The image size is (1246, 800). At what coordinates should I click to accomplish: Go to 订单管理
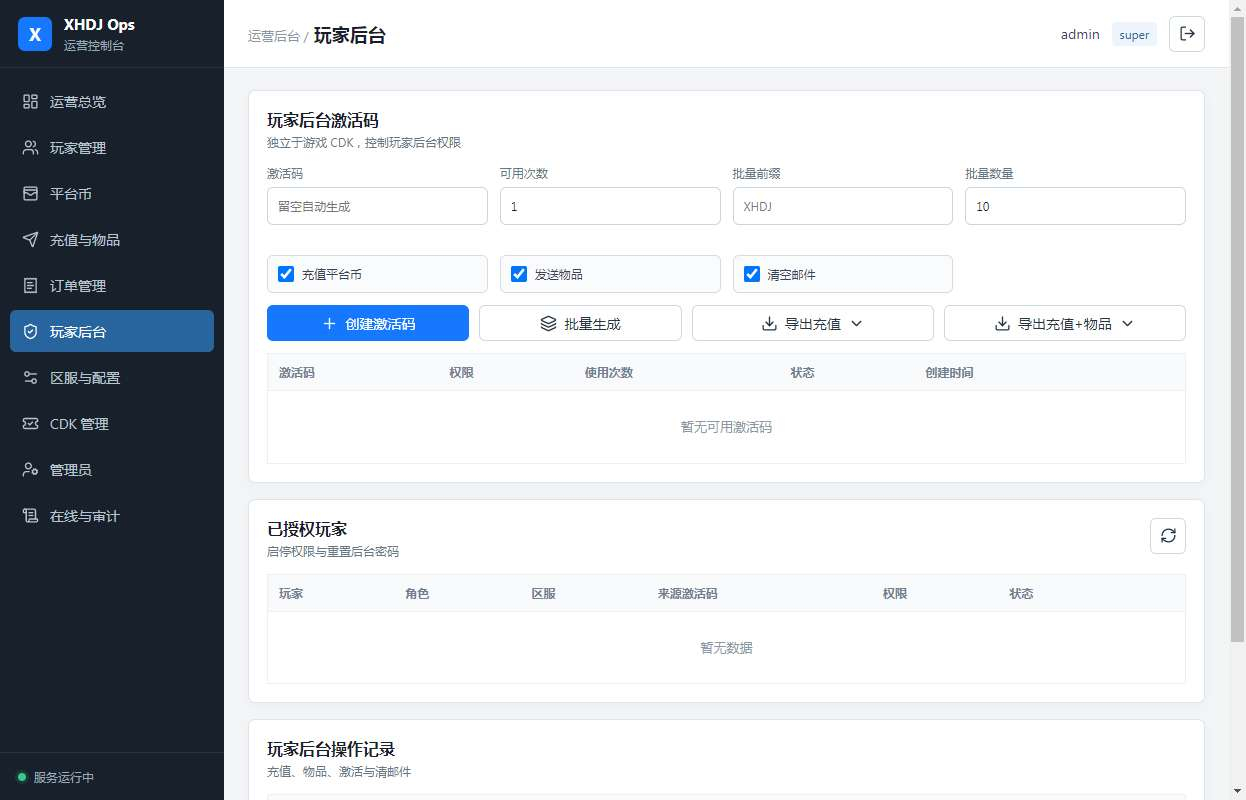(112, 286)
